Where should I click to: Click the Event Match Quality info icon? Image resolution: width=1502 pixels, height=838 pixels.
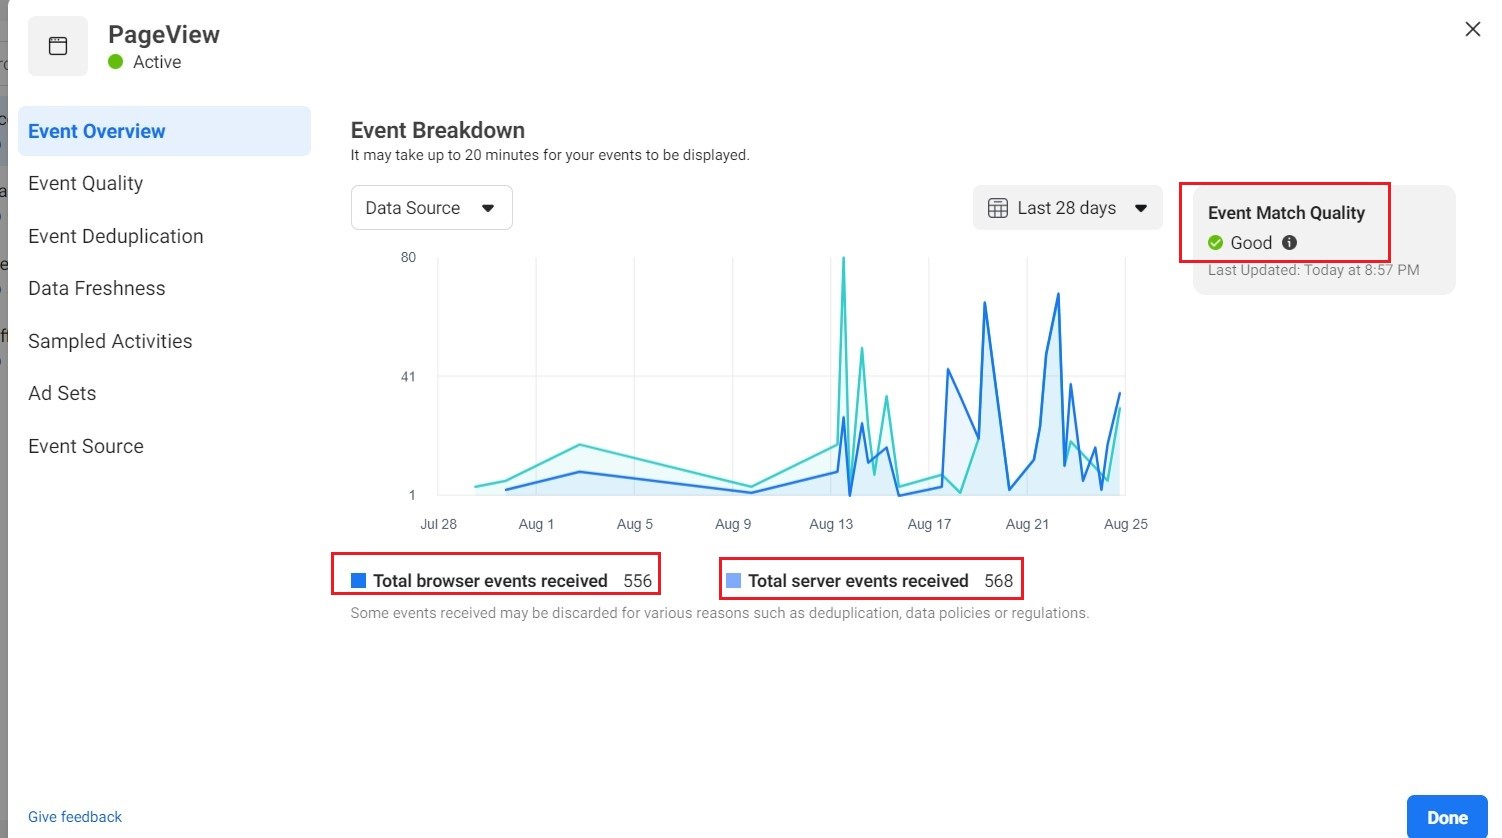pyautogui.click(x=1289, y=242)
